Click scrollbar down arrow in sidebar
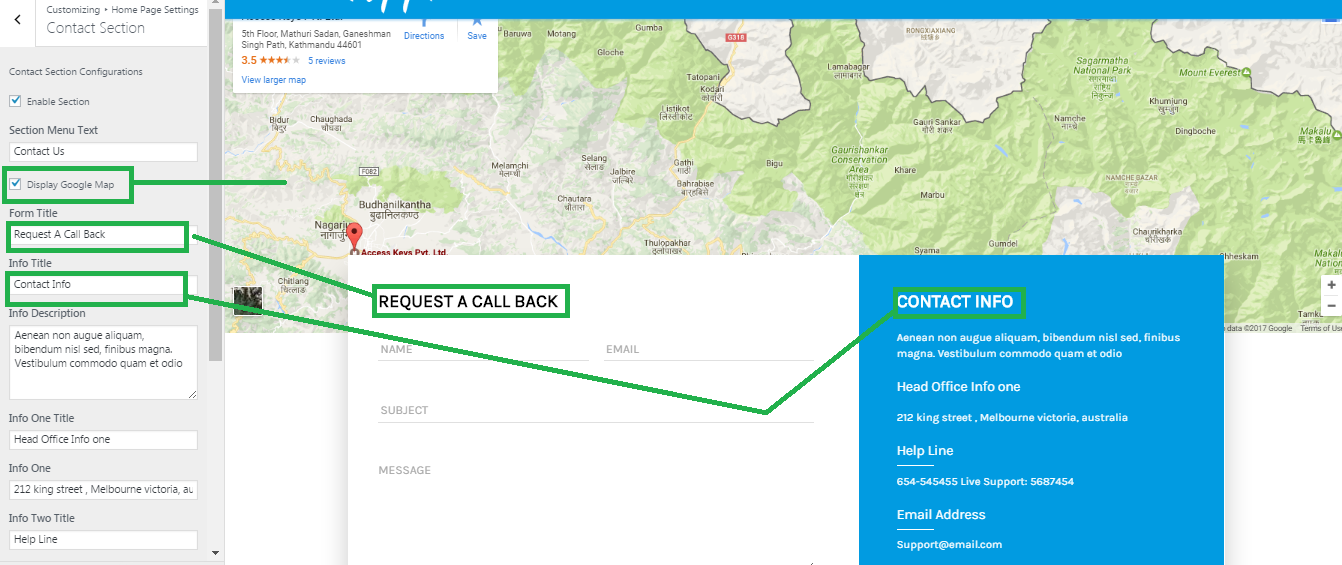Image resolution: width=1342 pixels, height=565 pixels. [x=216, y=552]
